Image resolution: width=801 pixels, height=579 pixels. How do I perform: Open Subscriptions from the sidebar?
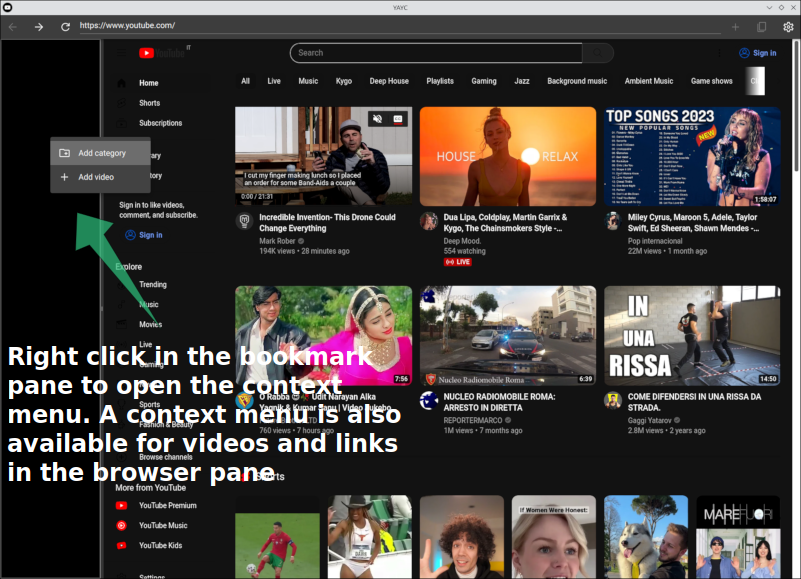pyautogui.click(x=163, y=123)
